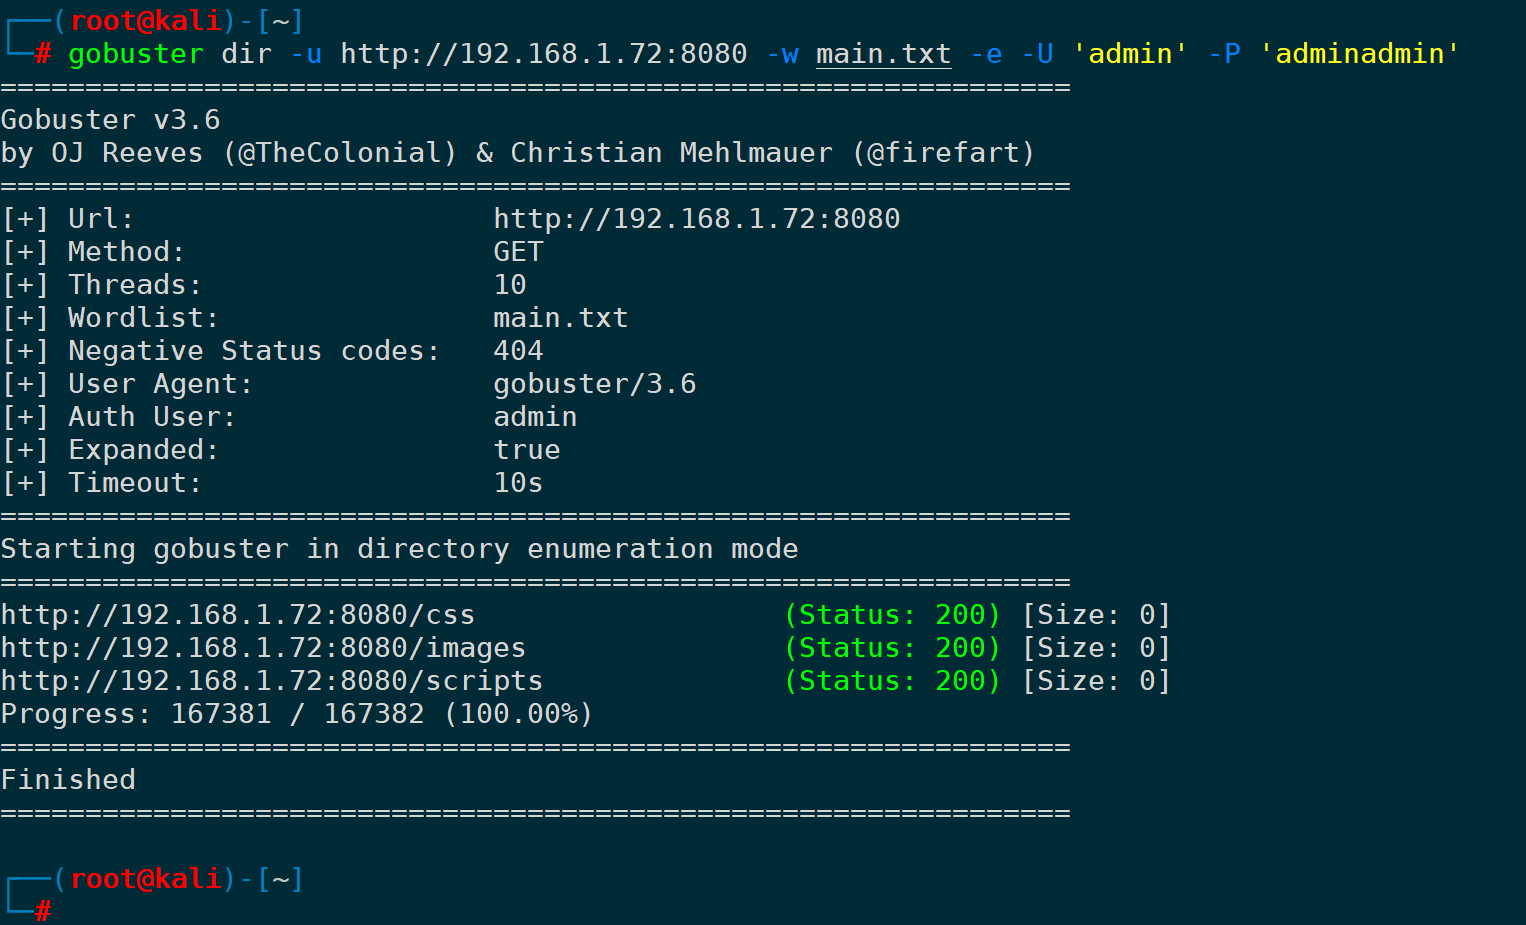Click the User Agent value gobuster/3.6

tap(595, 384)
